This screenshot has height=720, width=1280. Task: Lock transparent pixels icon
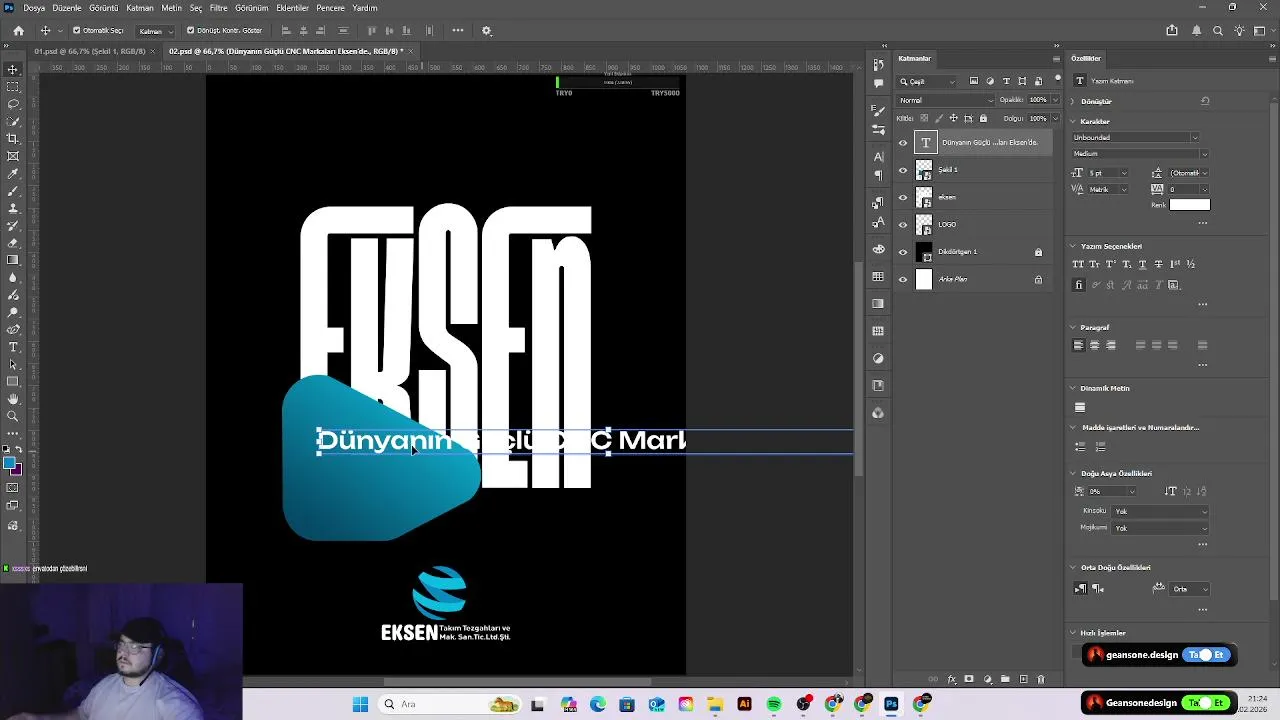tap(924, 118)
